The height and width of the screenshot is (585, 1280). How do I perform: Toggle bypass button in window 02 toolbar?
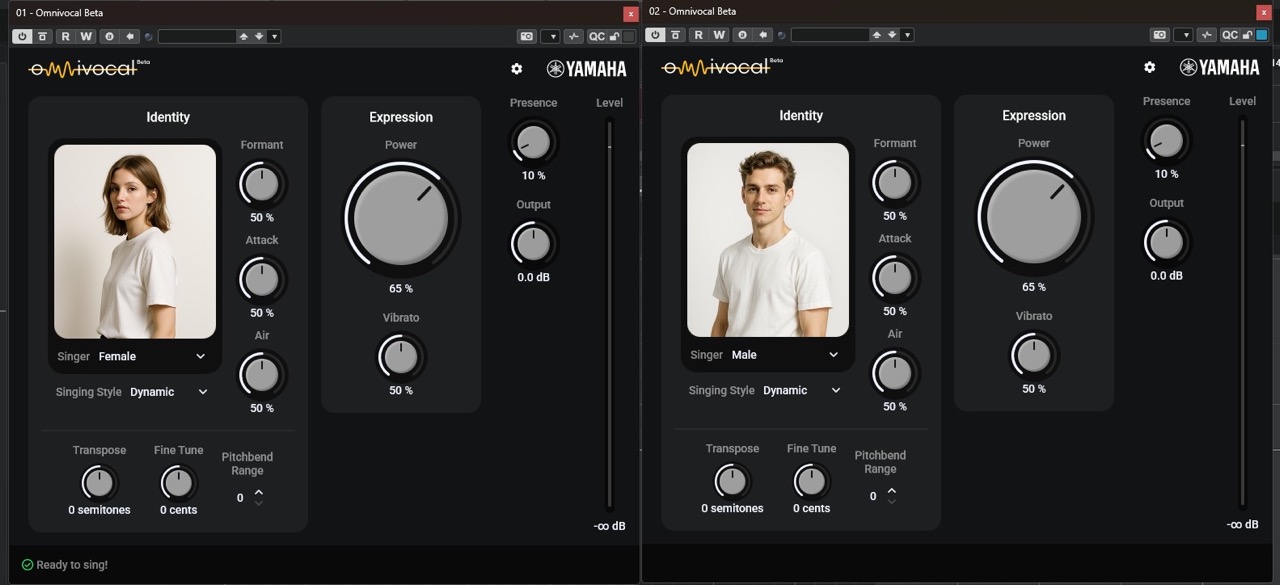click(x=676, y=35)
